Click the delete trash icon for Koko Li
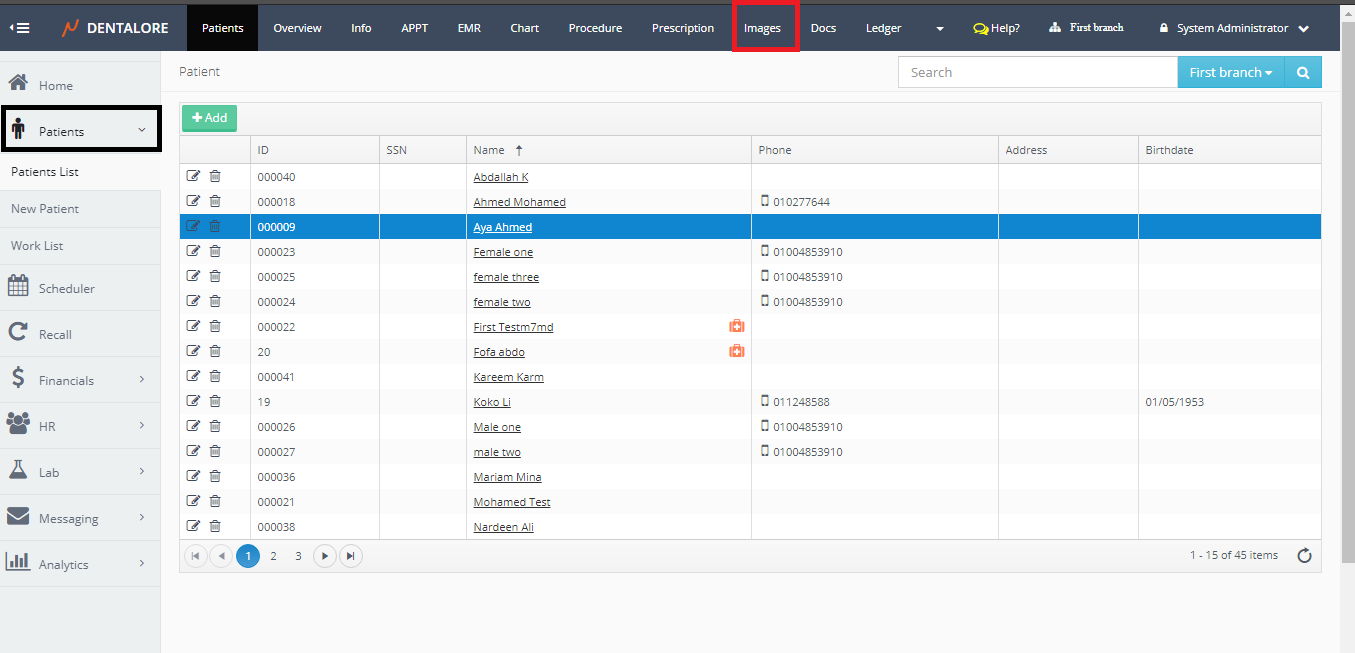Viewport: 1355px width, 653px height. (215, 402)
